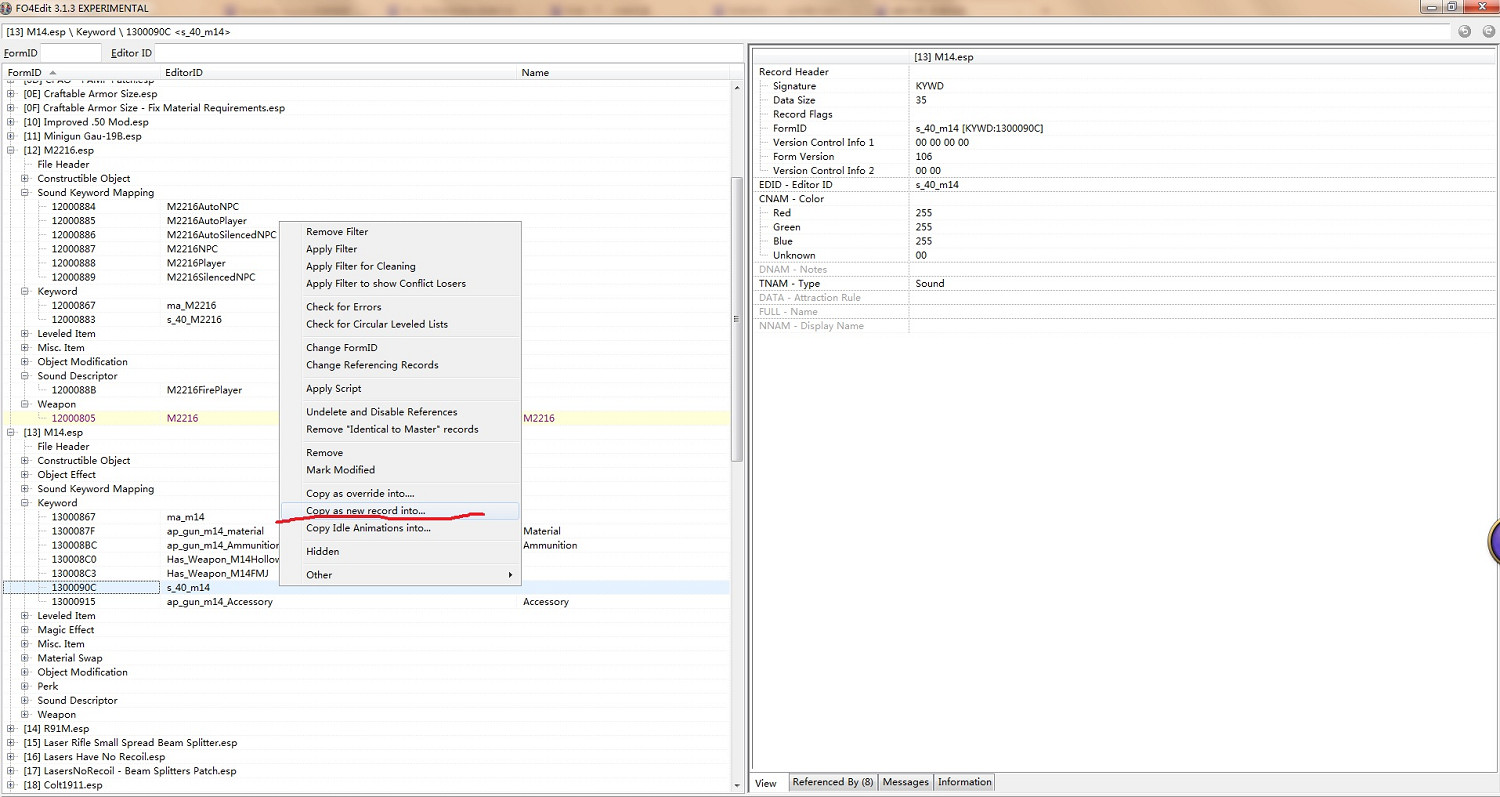This screenshot has height=797, width=1500.
Task: Click the FO4Edit title bar app icon
Action: coord(7,8)
